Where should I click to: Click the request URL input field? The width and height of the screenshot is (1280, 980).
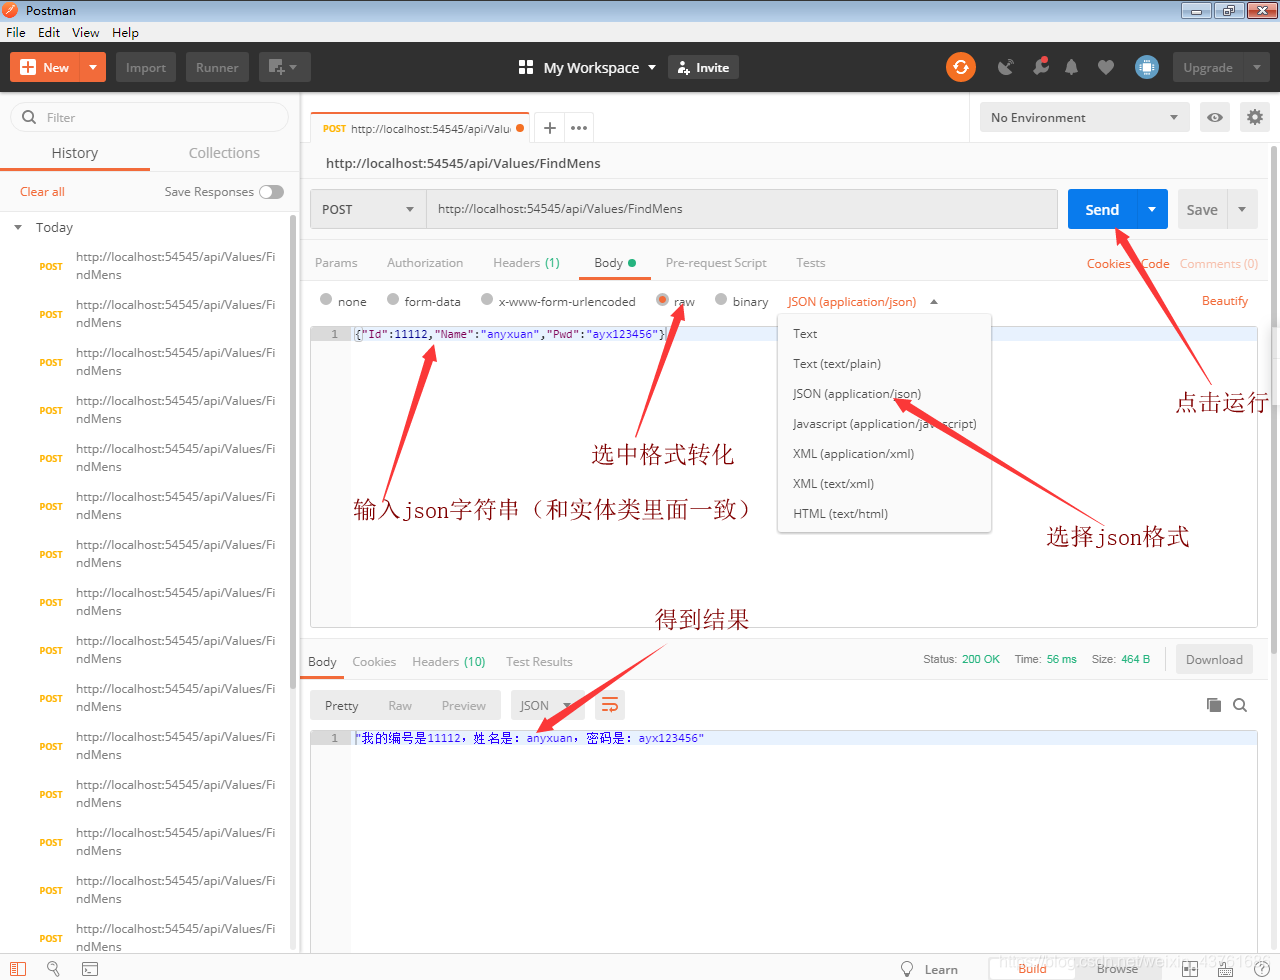742,209
